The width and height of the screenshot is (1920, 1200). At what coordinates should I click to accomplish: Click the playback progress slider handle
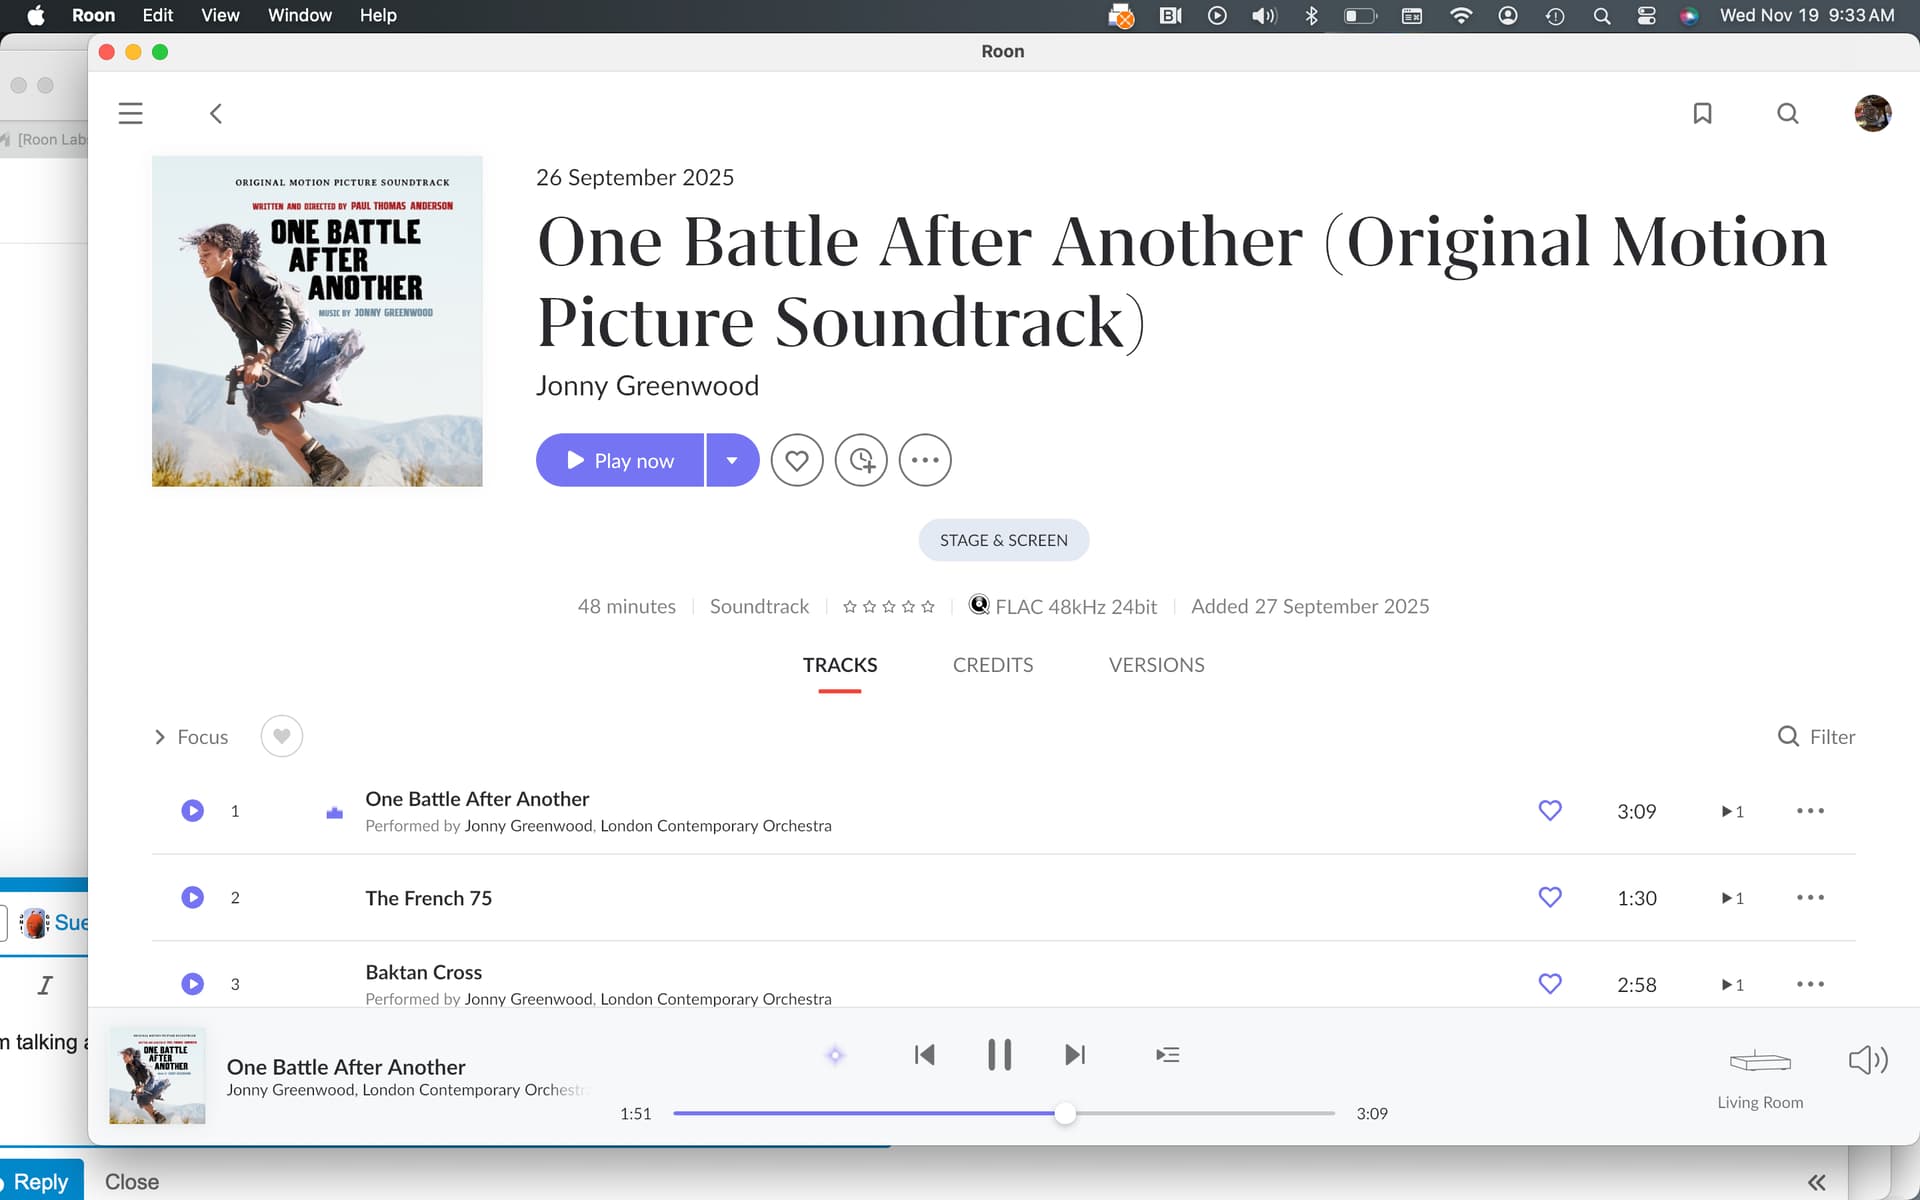[x=1065, y=1113]
